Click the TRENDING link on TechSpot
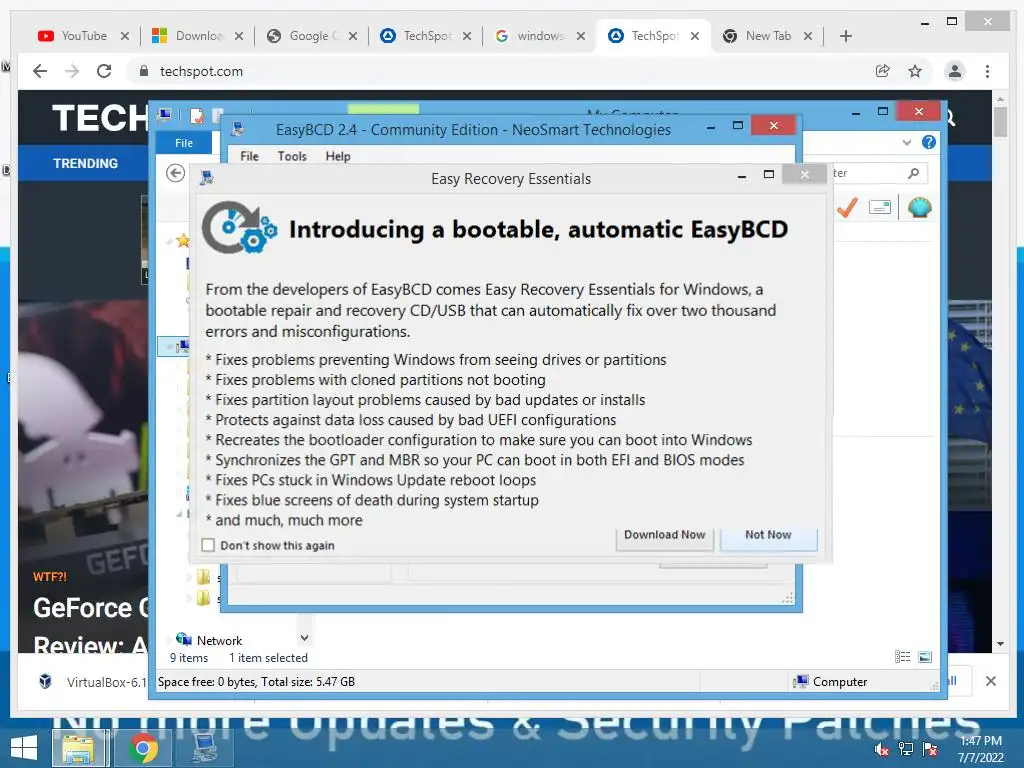1024x768 pixels. pos(86,163)
